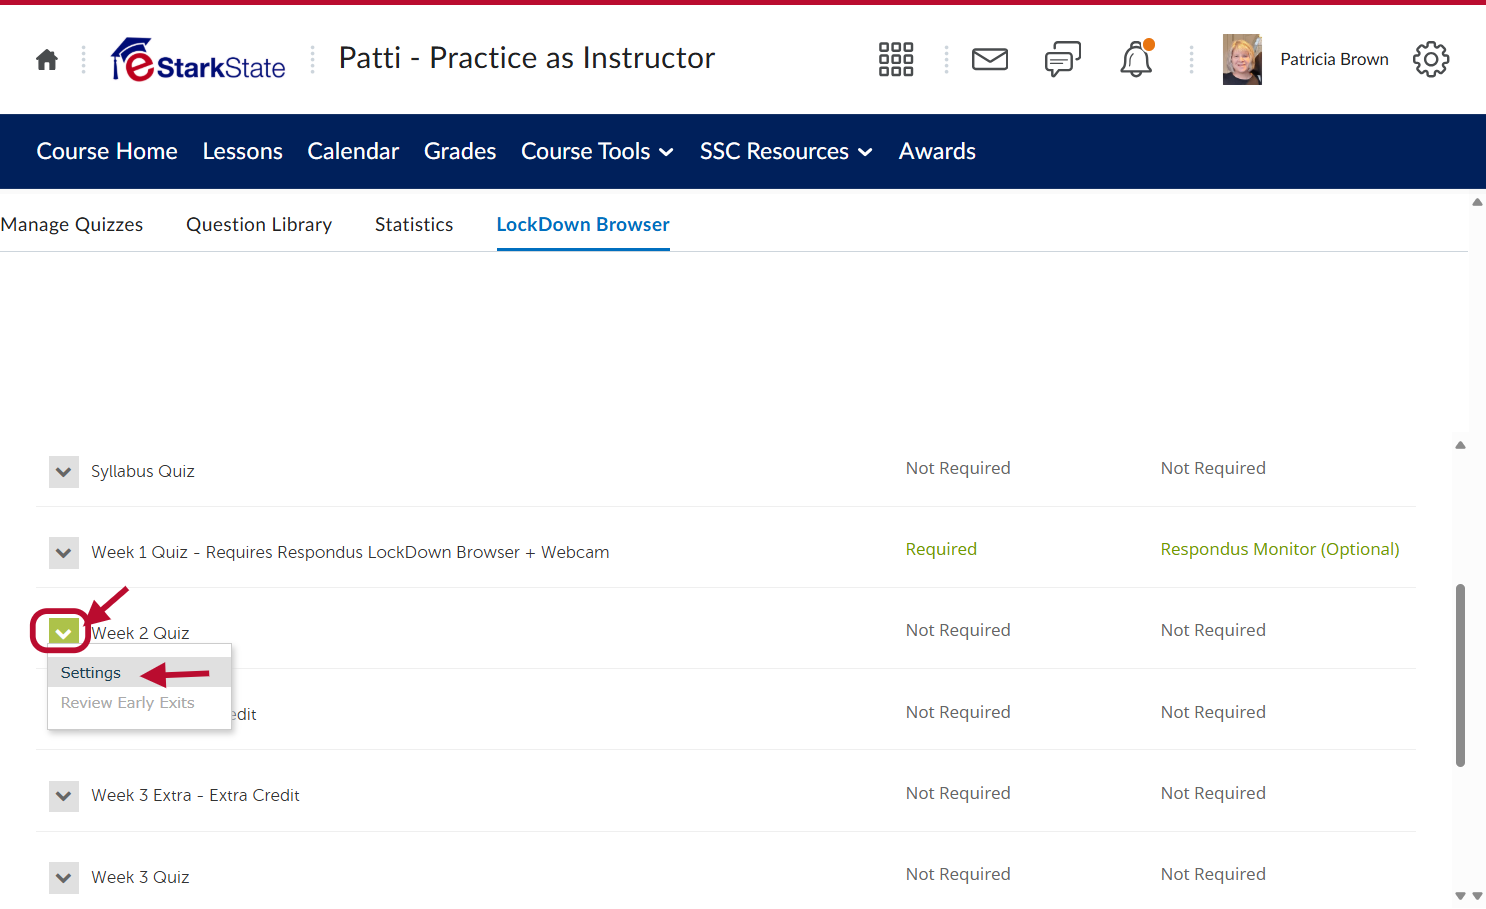Click Respondus Monitor (Optional) status
The height and width of the screenshot is (909, 1486).
click(1280, 549)
